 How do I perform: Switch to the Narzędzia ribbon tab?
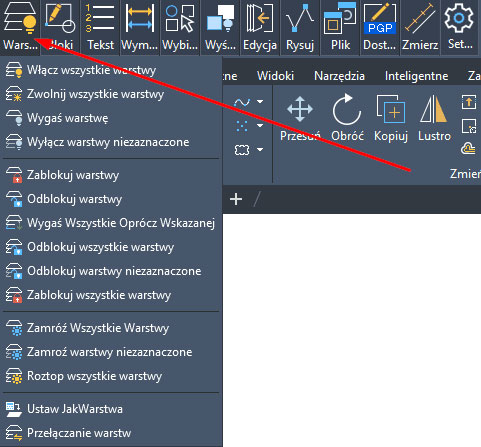[x=339, y=76]
